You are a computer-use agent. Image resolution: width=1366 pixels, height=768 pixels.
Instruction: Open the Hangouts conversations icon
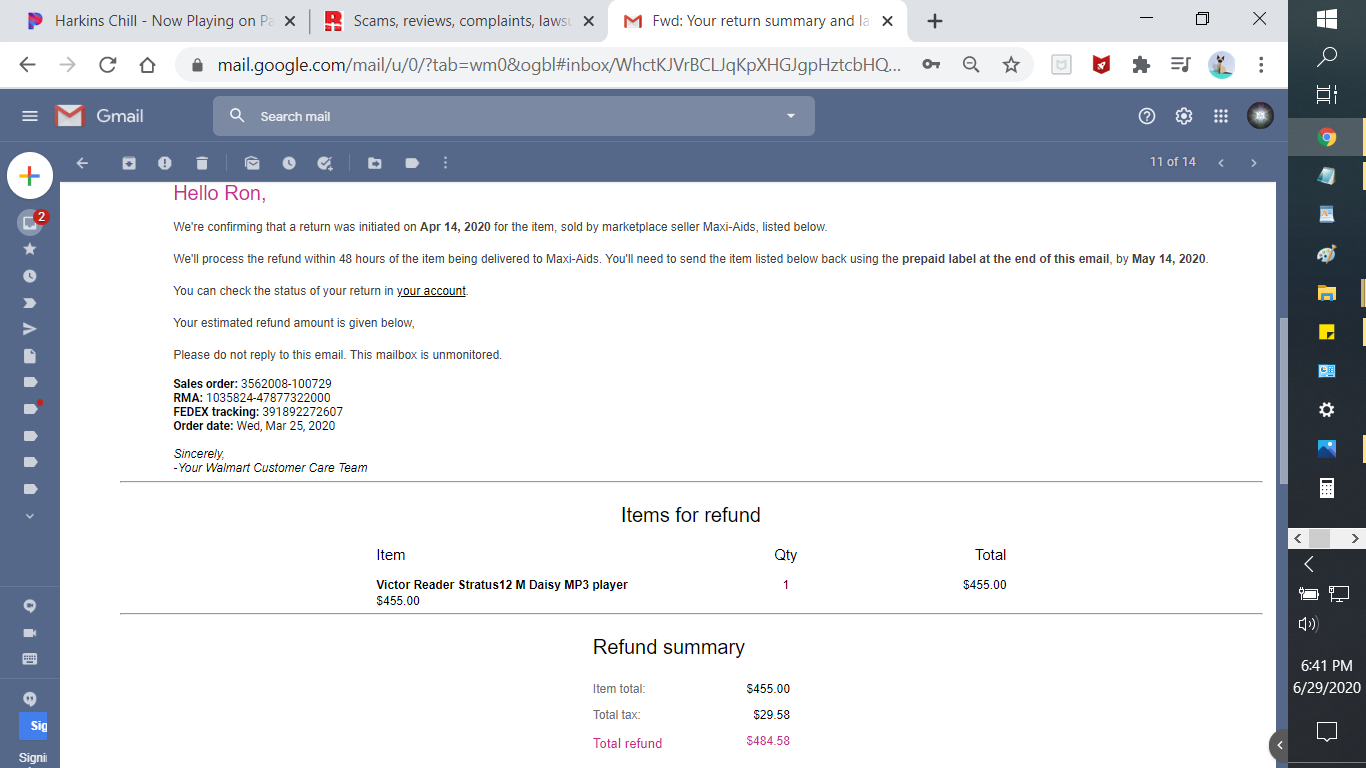[x=30, y=606]
